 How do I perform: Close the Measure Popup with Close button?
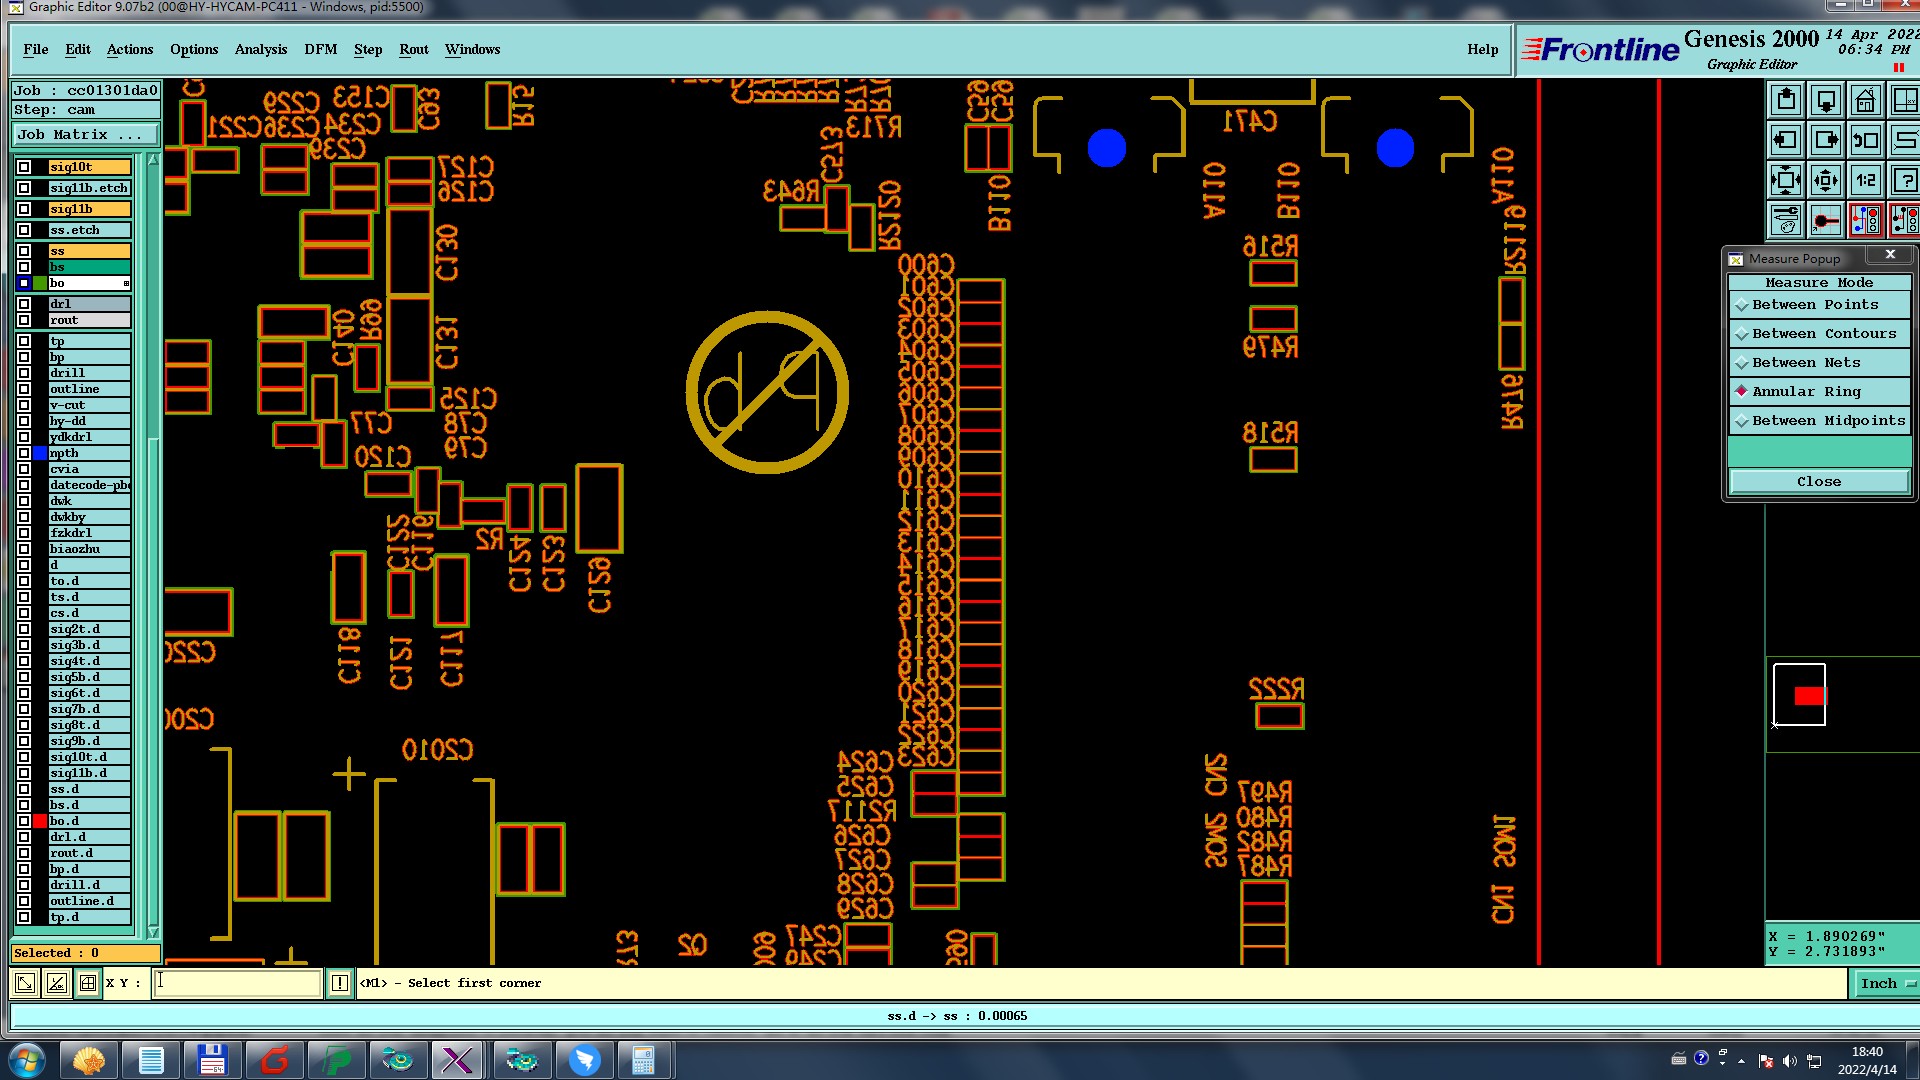[x=1818, y=482]
